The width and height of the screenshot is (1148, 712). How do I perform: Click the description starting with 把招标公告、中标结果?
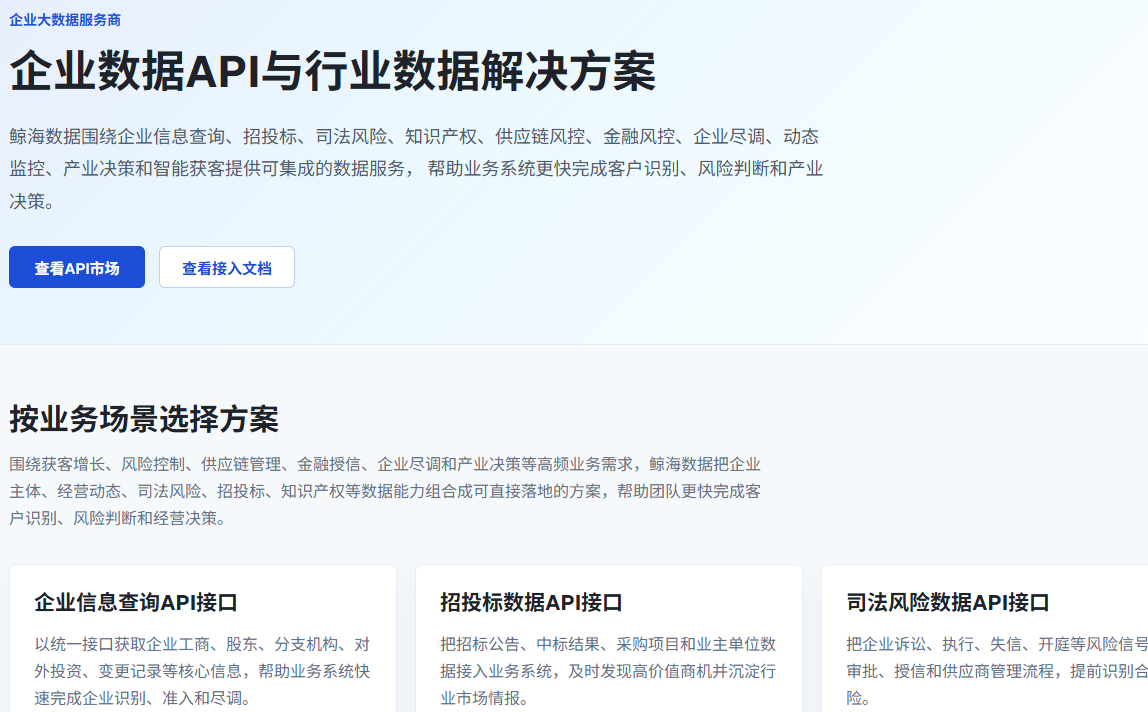click(608, 671)
